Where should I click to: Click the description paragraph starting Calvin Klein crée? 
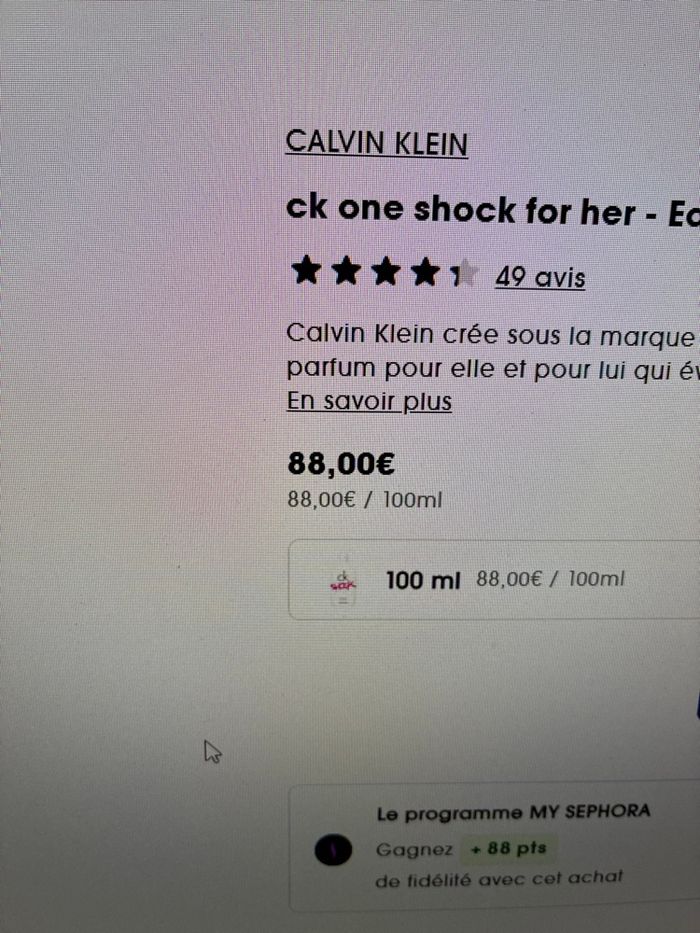[x=493, y=352]
